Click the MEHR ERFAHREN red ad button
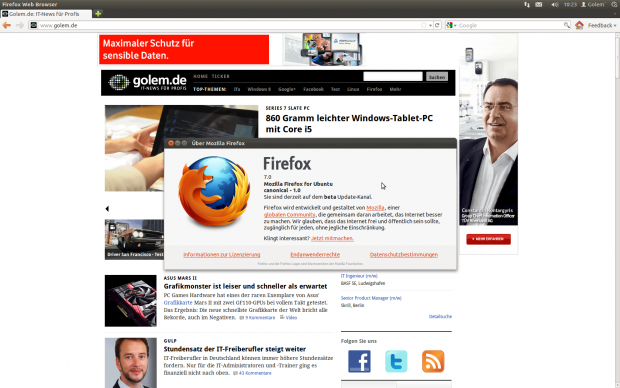Screen dimensions: 620x388 click(488, 239)
